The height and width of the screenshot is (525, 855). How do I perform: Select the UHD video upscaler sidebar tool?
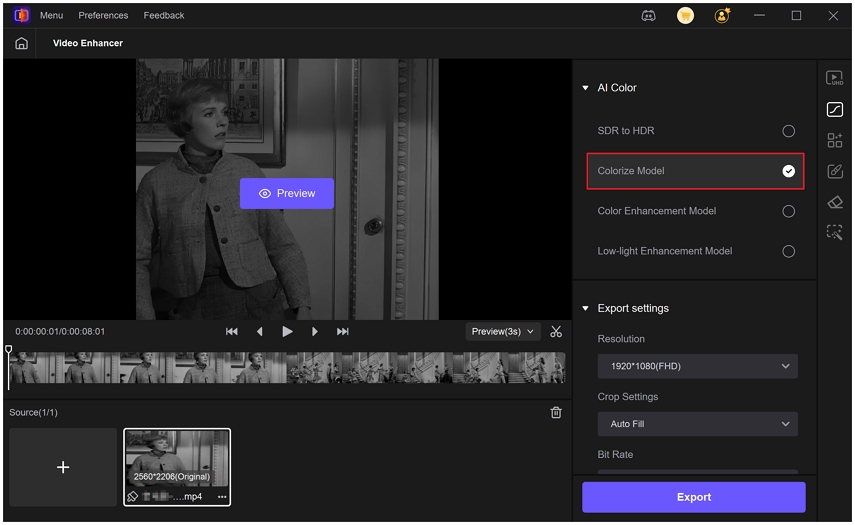[834, 78]
